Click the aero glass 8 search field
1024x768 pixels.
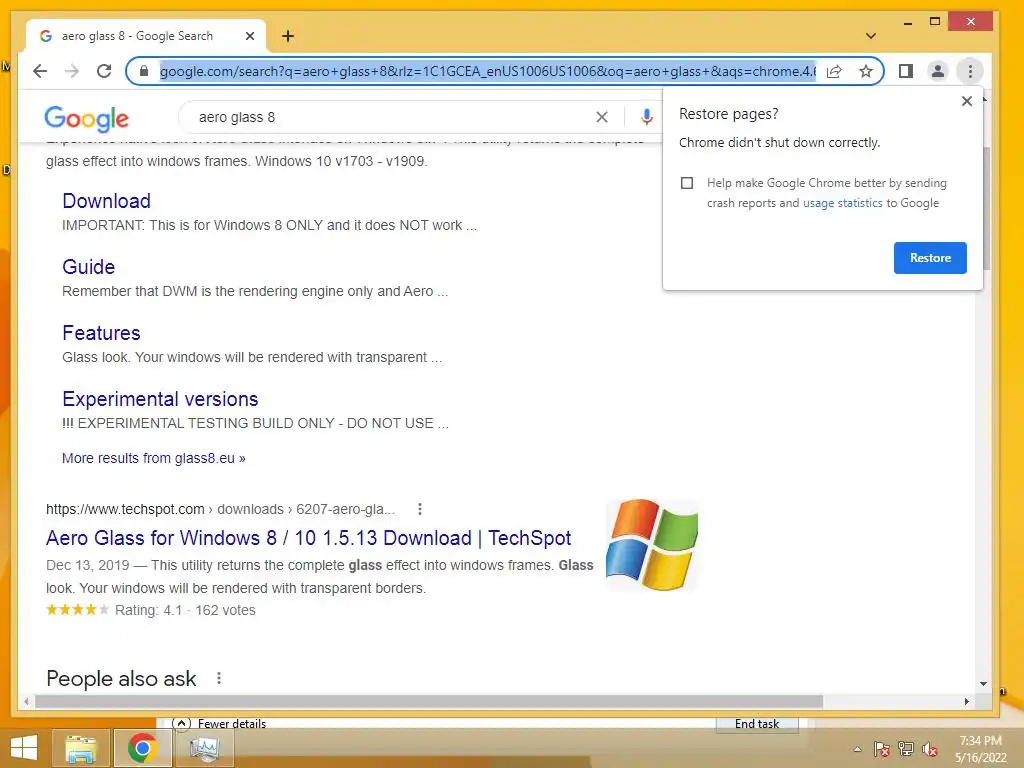[392, 117]
